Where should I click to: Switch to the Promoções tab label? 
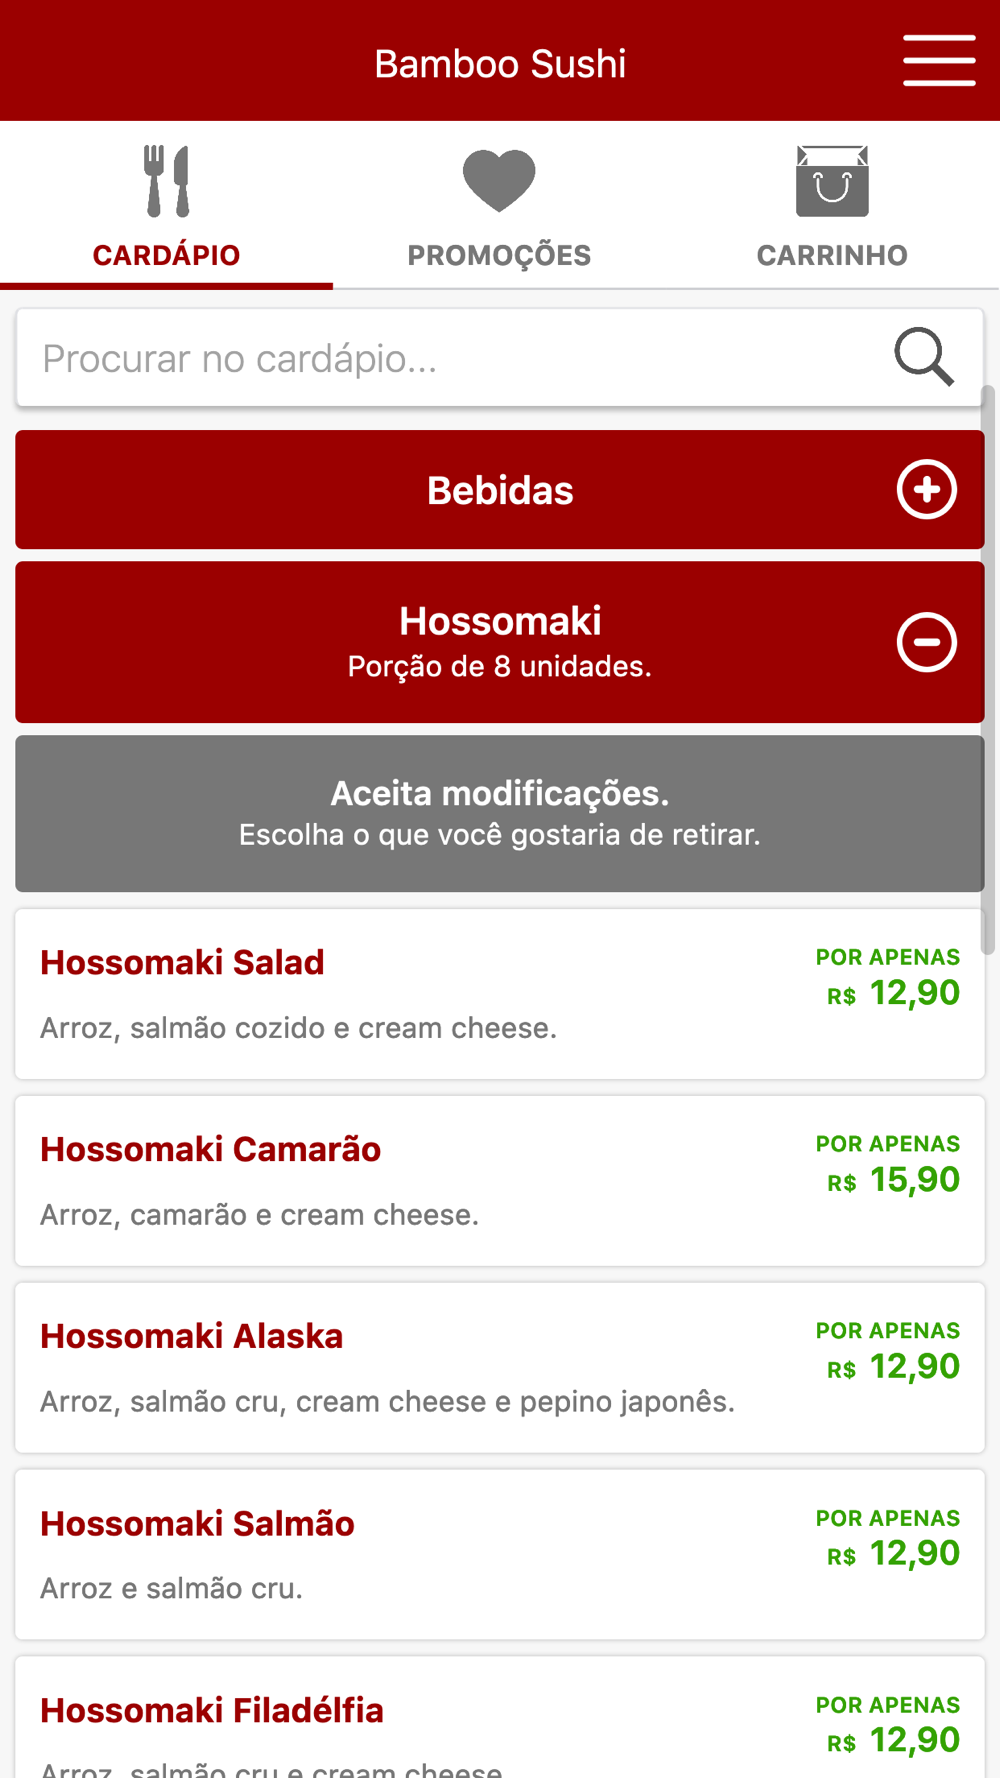tap(499, 255)
